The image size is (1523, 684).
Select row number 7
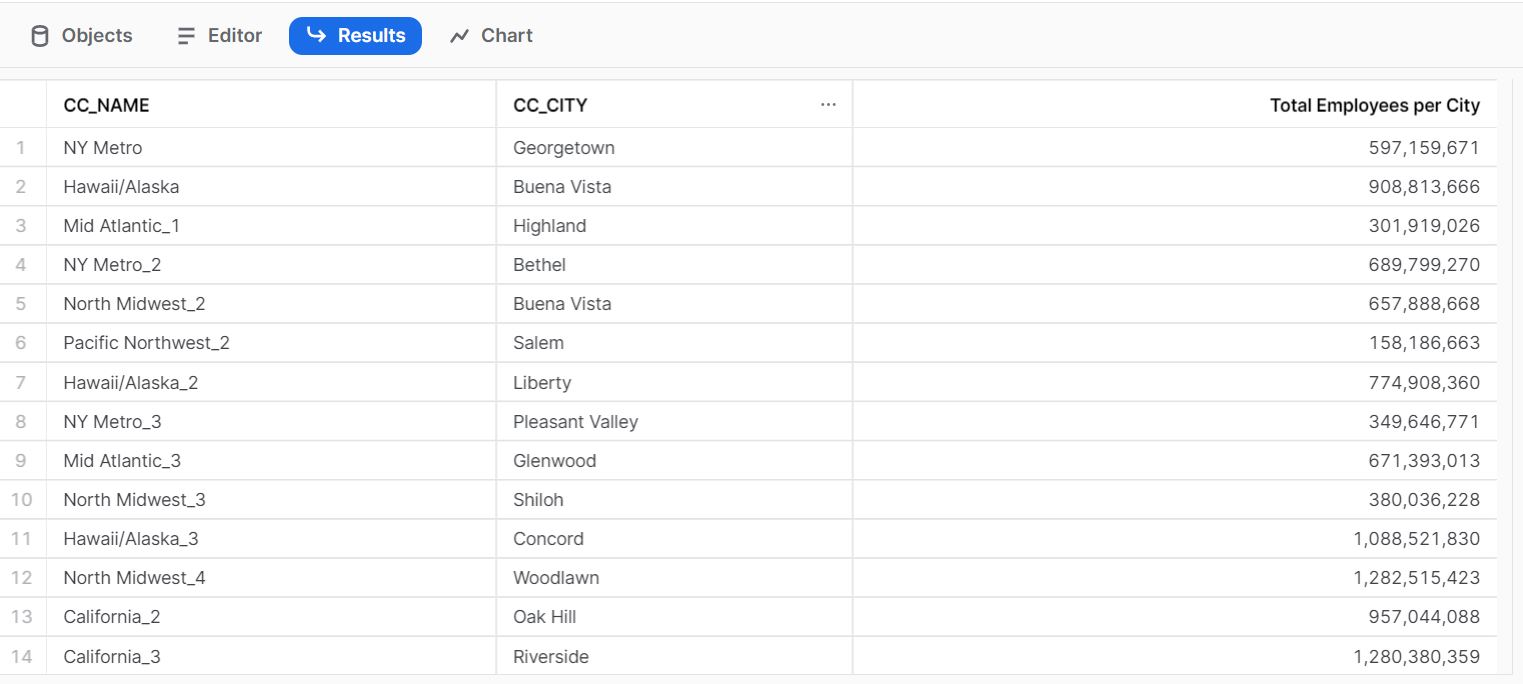pyautogui.click(x=22, y=383)
